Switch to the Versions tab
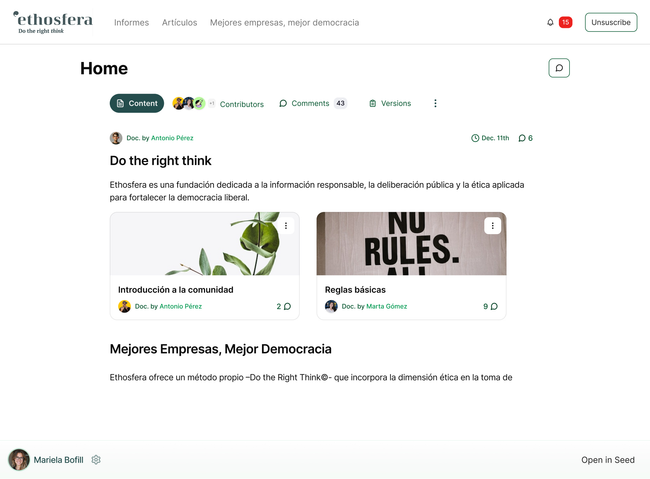650x479 pixels. point(389,103)
